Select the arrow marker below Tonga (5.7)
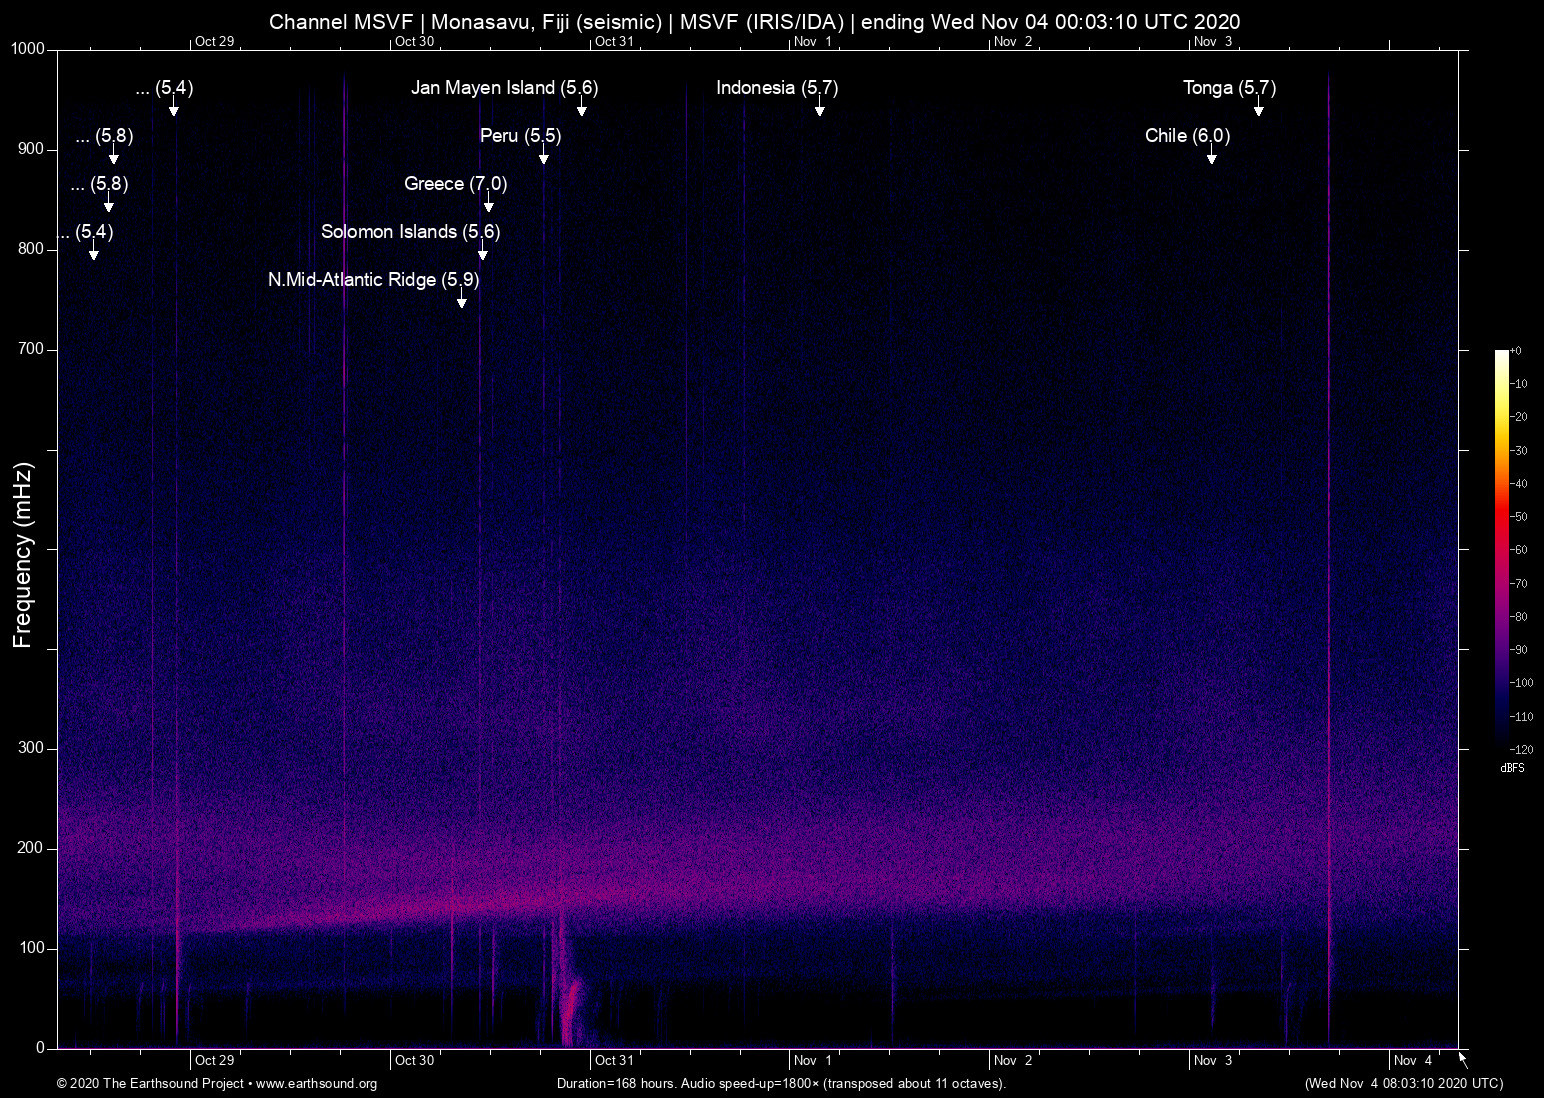The height and width of the screenshot is (1098, 1544). (1259, 108)
